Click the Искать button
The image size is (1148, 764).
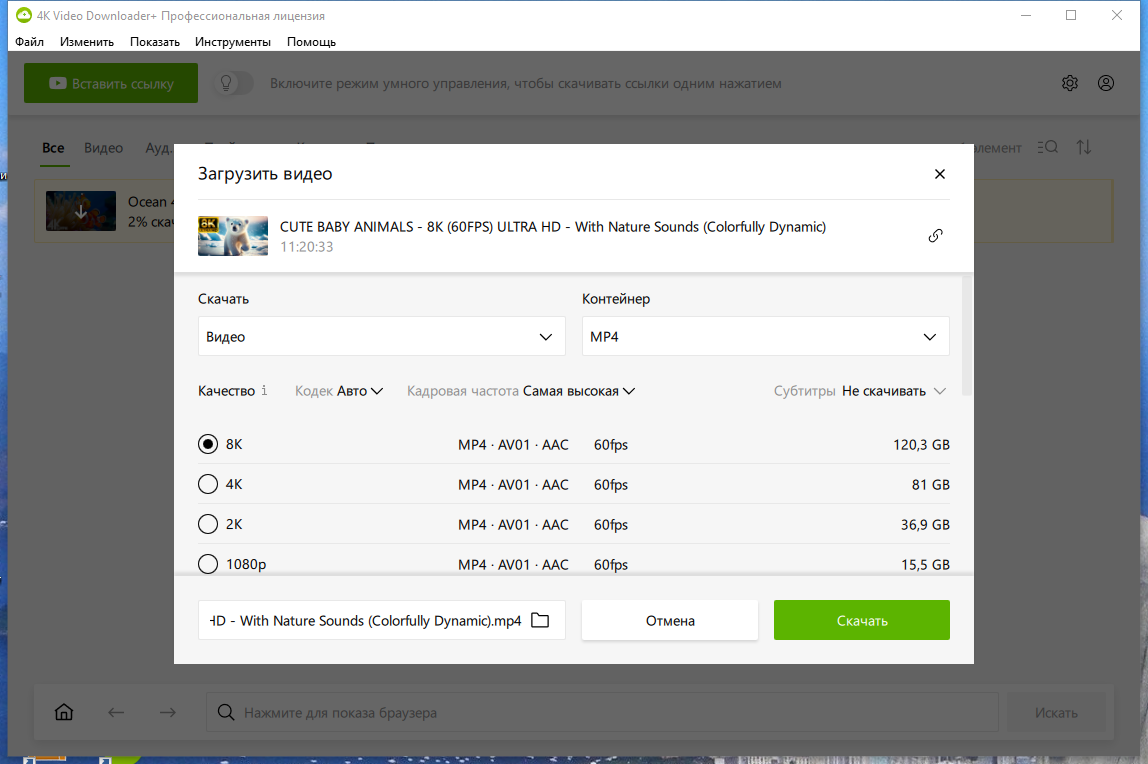pos(1056,712)
